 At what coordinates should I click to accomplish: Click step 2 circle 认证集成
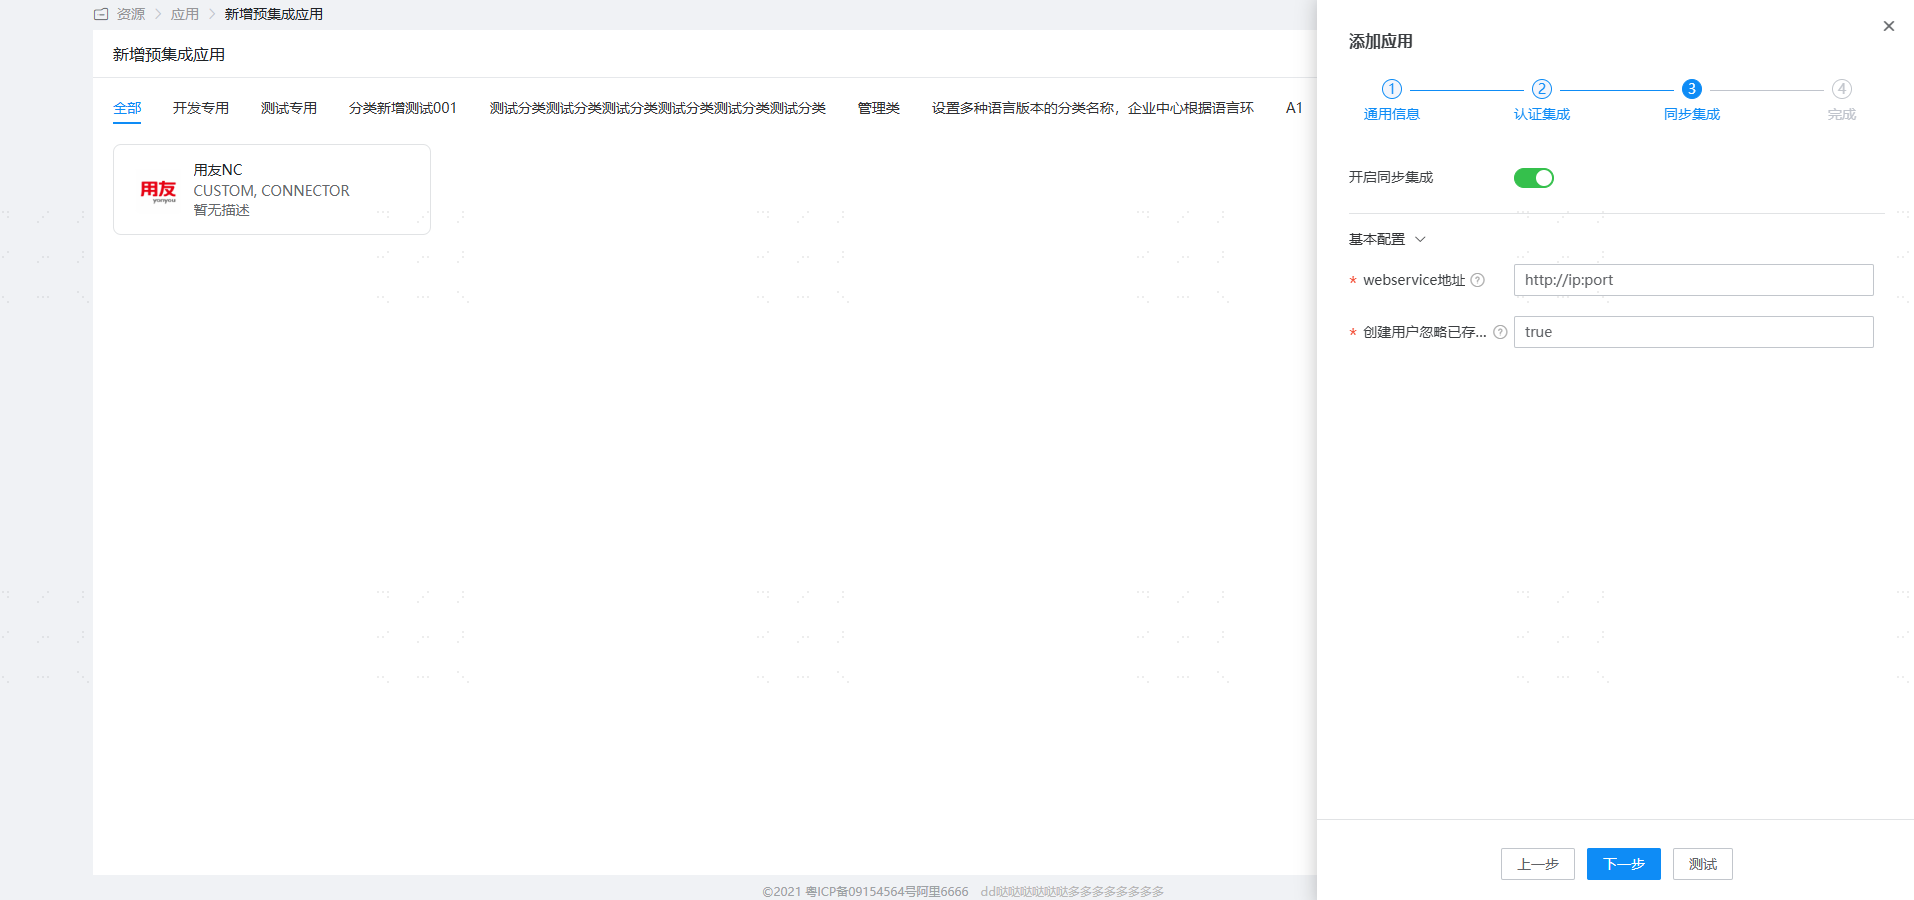pyautogui.click(x=1541, y=89)
